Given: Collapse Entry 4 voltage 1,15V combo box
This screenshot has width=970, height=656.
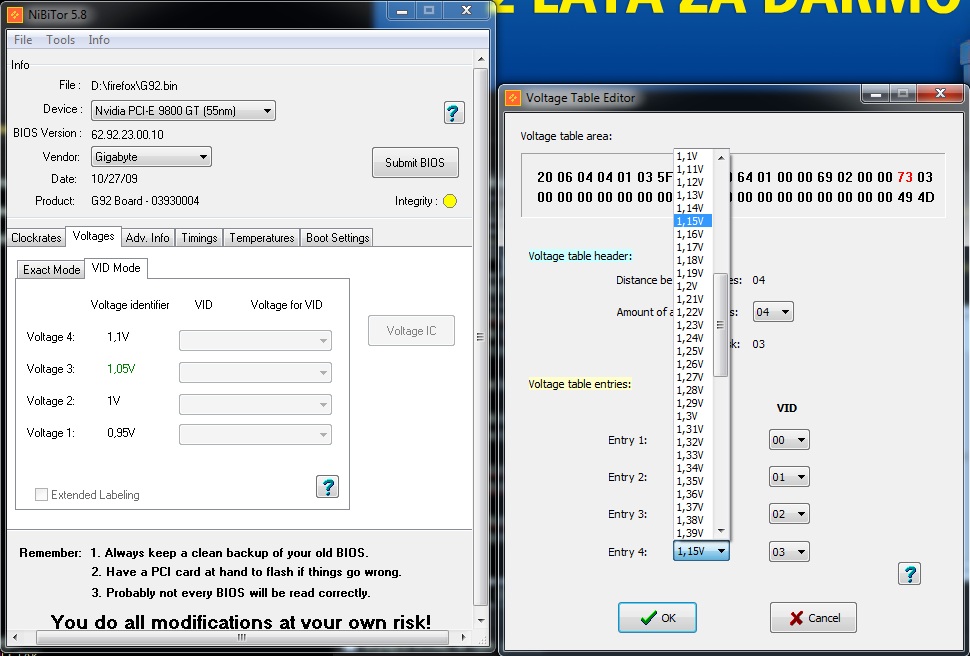Looking at the screenshot, I should 701,551.
